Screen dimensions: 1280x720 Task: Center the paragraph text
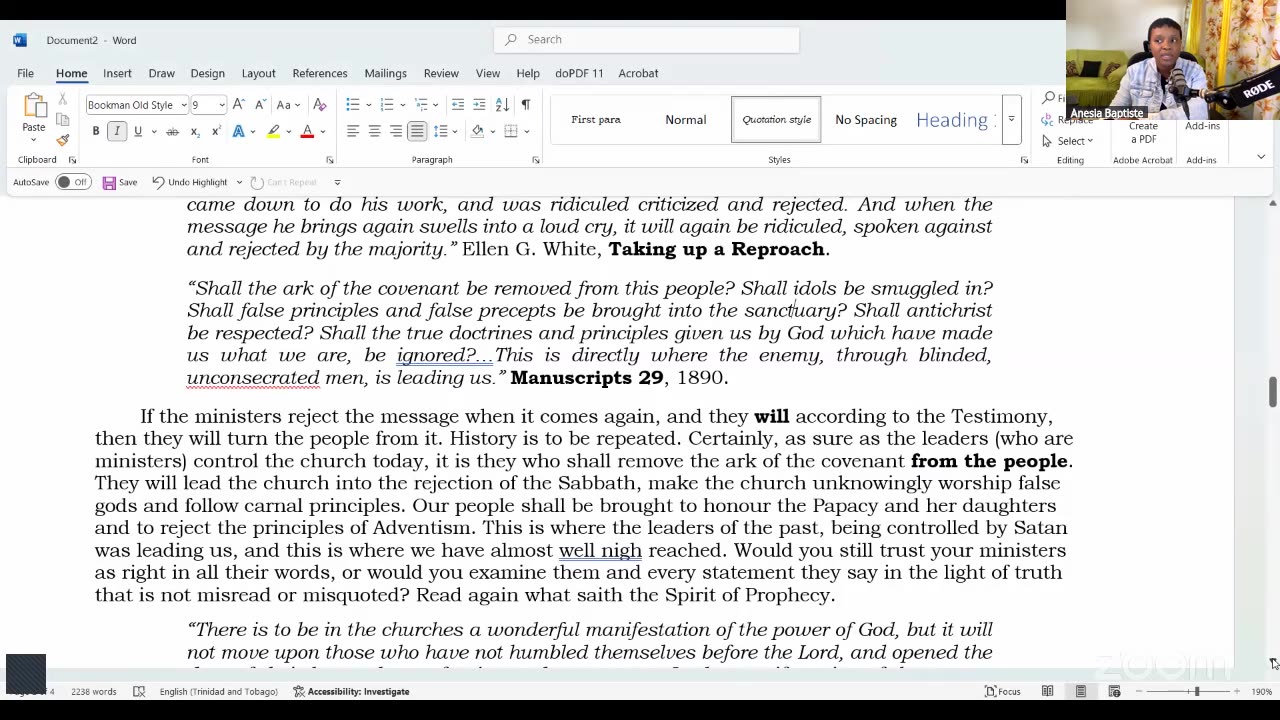point(374,132)
